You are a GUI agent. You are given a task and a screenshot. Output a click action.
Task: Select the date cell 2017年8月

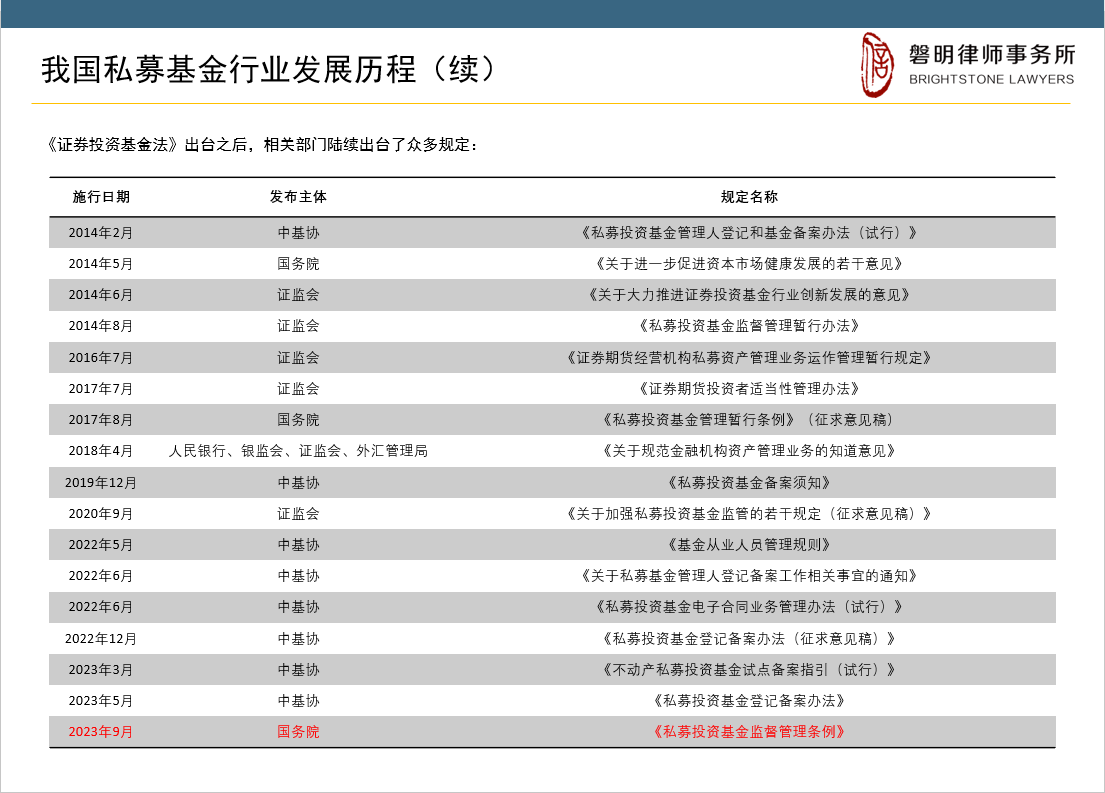tap(101, 419)
